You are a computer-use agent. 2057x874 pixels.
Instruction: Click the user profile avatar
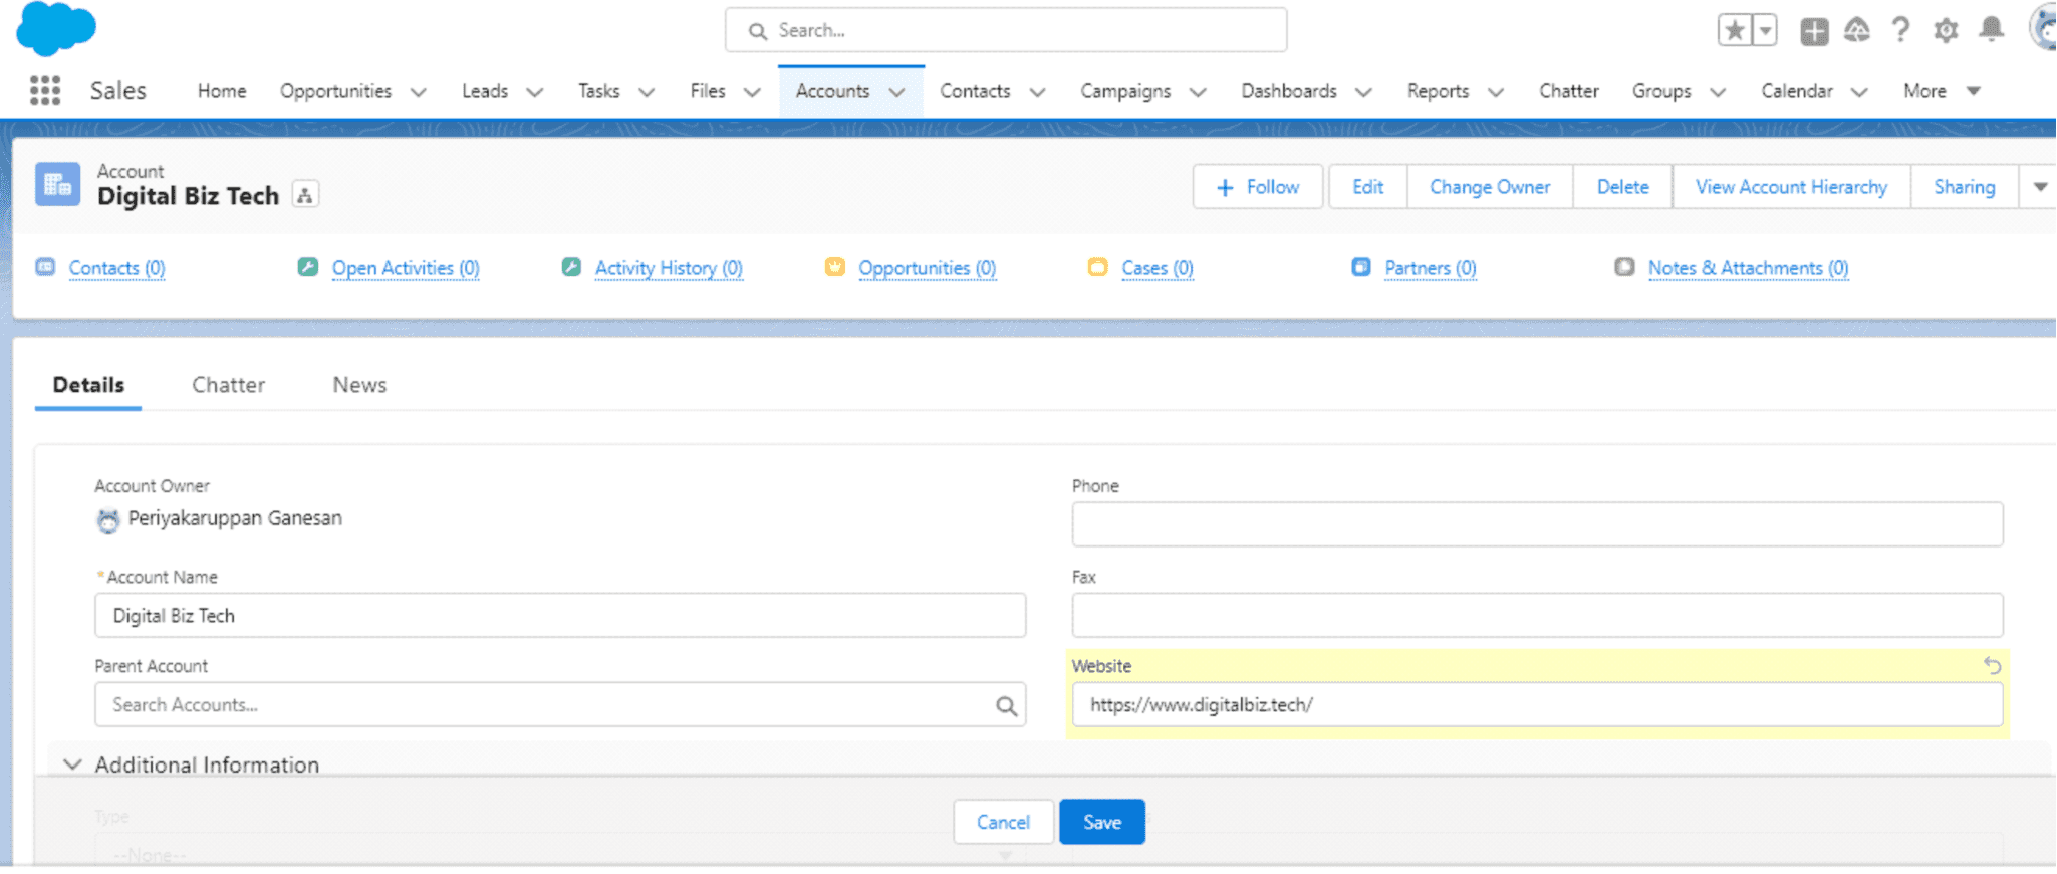click(x=2043, y=28)
